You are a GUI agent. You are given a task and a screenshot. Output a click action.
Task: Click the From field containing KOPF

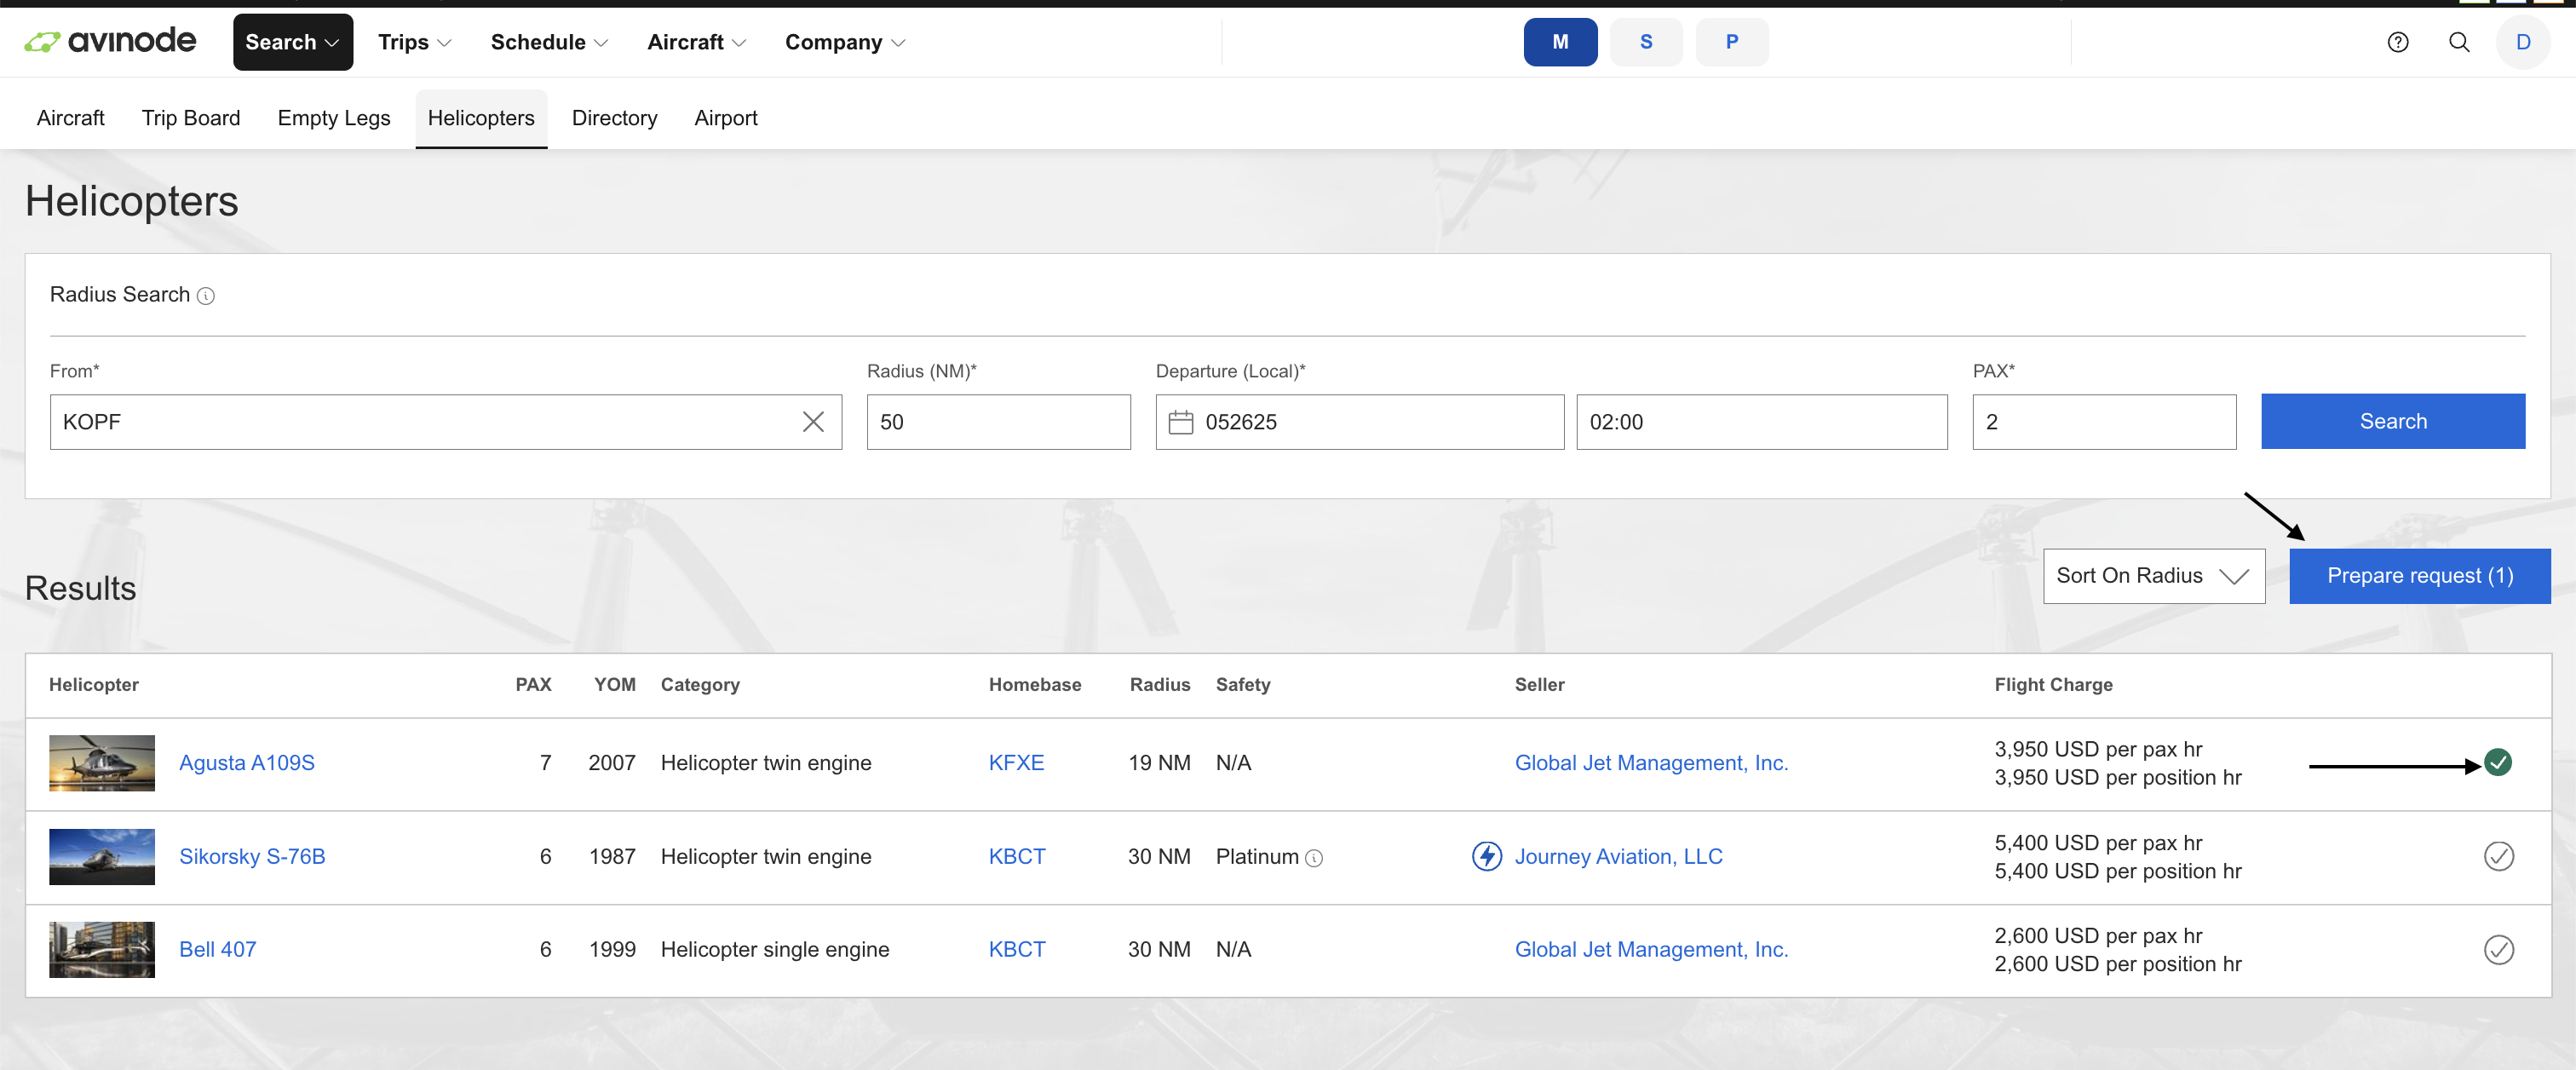(x=446, y=422)
